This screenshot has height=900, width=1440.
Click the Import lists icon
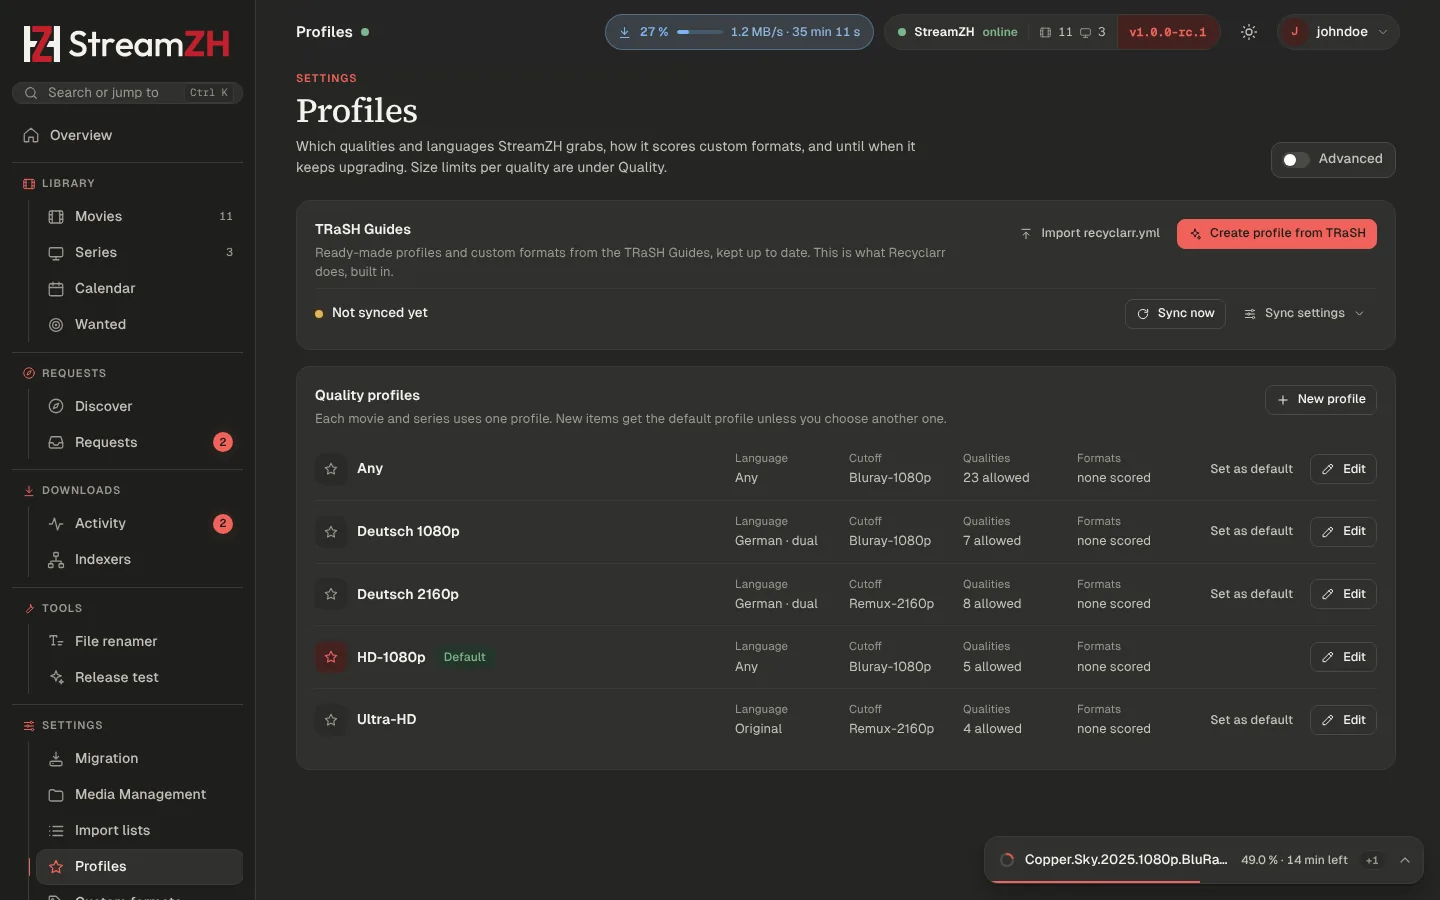56,831
